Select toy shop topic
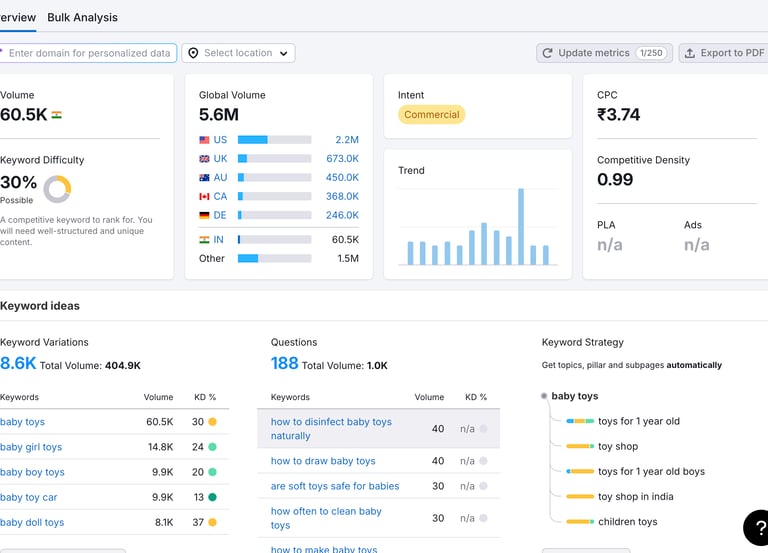This screenshot has width=768, height=553. pos(618,447)
